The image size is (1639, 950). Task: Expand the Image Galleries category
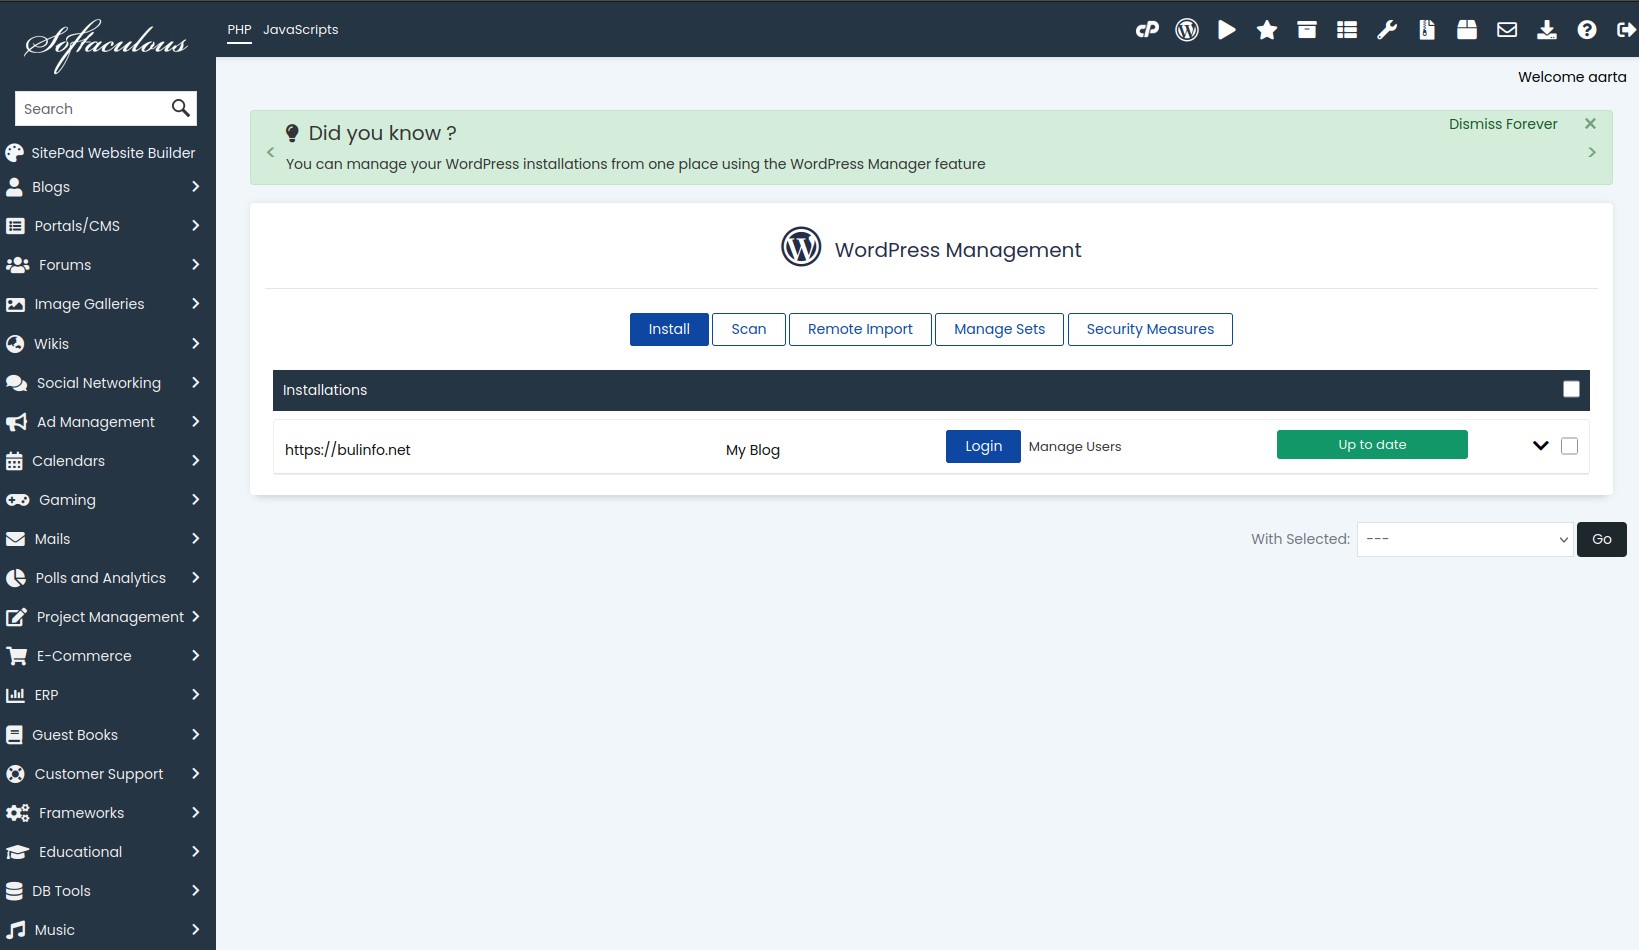point(196,304)
